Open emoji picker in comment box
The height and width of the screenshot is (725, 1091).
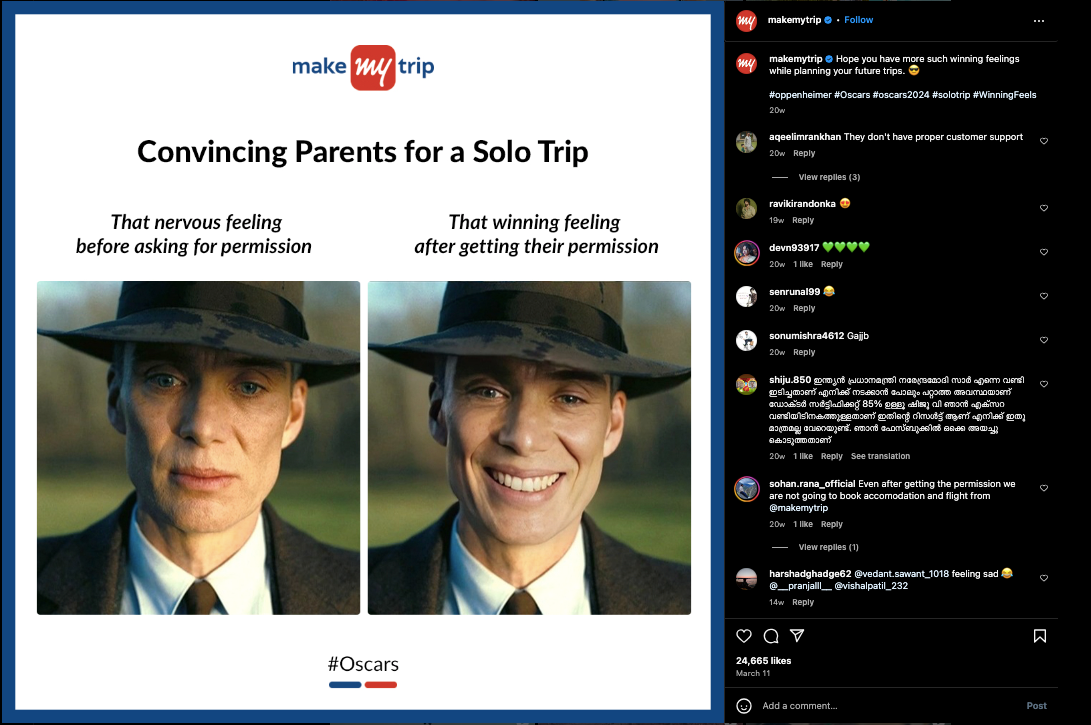point(744,706)
